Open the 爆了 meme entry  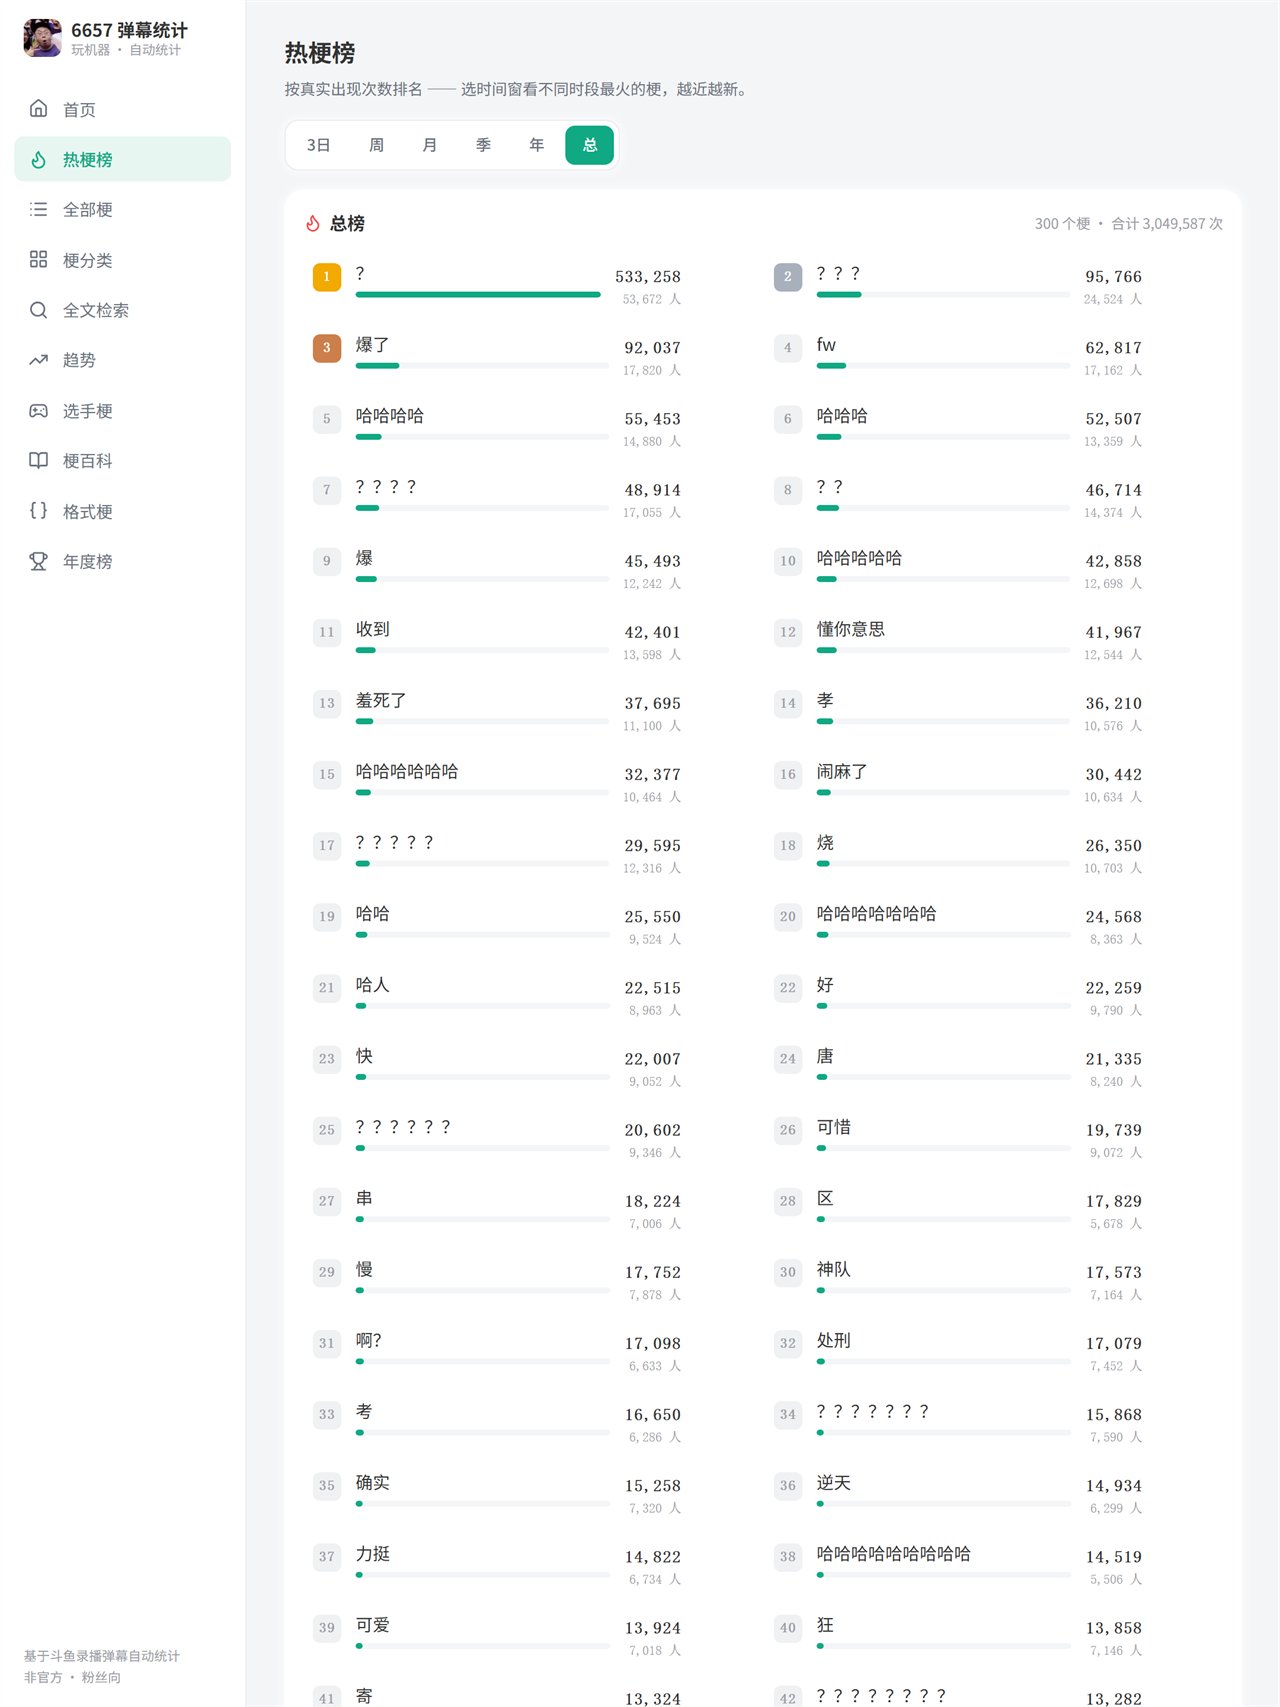pos(497,356)
